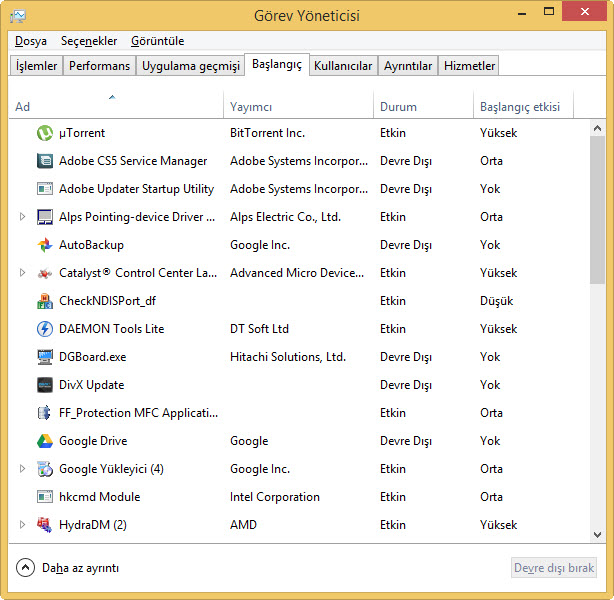Image resolution: width=614 pixels, height=600 pixels.
Task: Select the AutoBackup name text
Action: [x=91, y=245]
